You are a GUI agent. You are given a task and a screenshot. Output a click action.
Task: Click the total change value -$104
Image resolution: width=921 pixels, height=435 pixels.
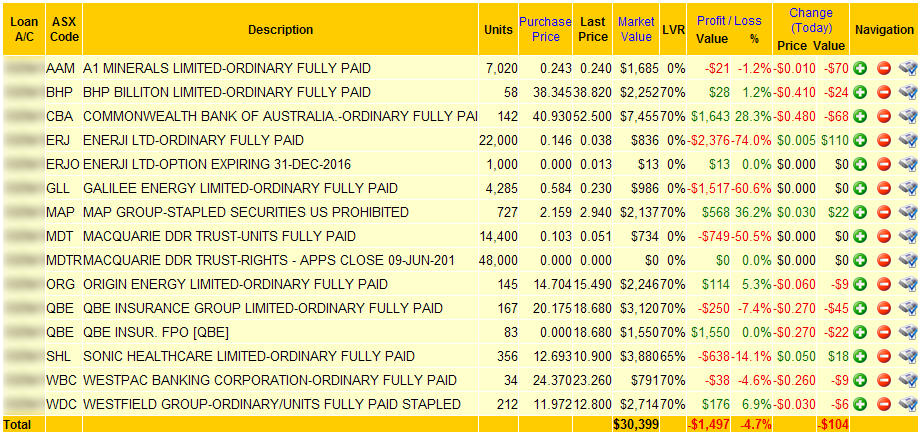point(833,424)
